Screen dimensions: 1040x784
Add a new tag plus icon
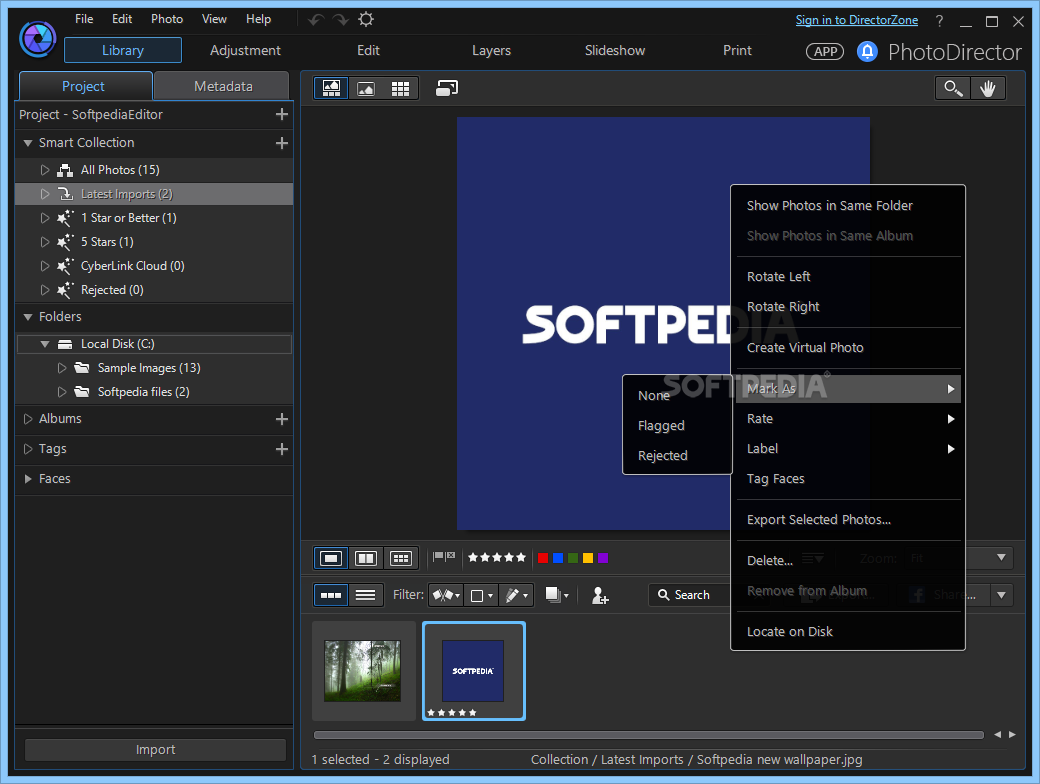coord(282,449)
